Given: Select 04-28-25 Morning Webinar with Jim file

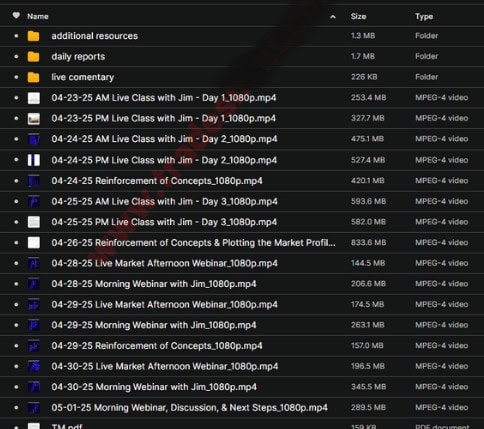Looking at the screenshot, I should (242, 284).
